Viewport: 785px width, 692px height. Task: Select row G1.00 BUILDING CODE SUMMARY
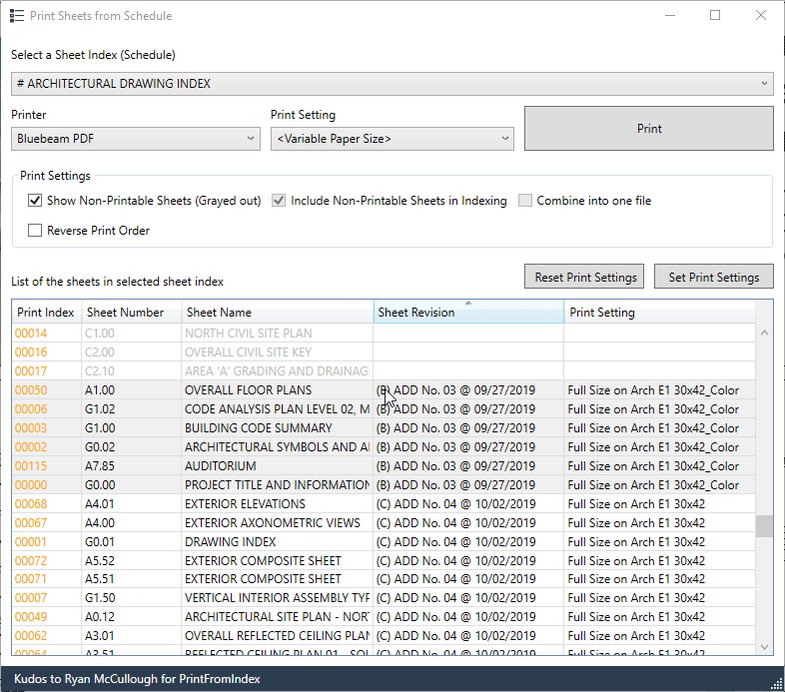click(x=383, y=428)
